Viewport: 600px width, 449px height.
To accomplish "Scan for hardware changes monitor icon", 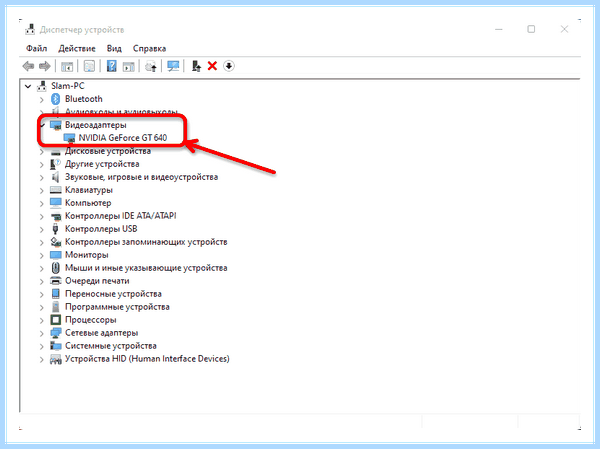I will tap(173, 66).
